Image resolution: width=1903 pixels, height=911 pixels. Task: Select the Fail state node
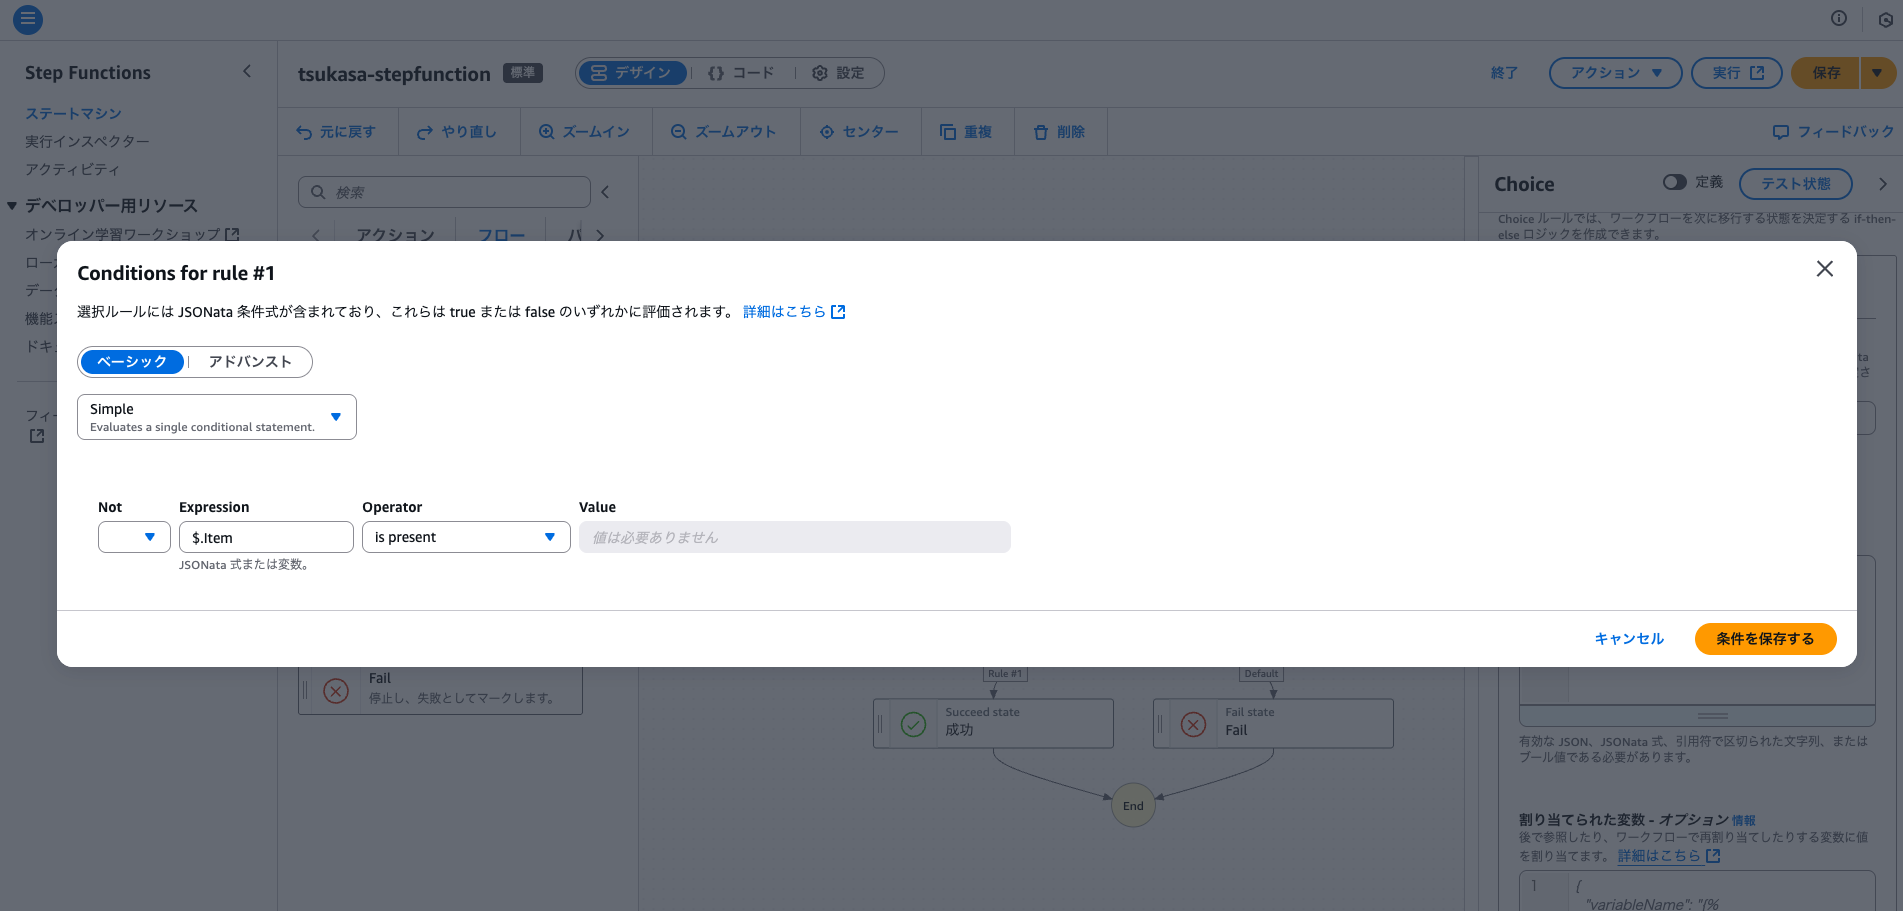(x=1273, y=723)
